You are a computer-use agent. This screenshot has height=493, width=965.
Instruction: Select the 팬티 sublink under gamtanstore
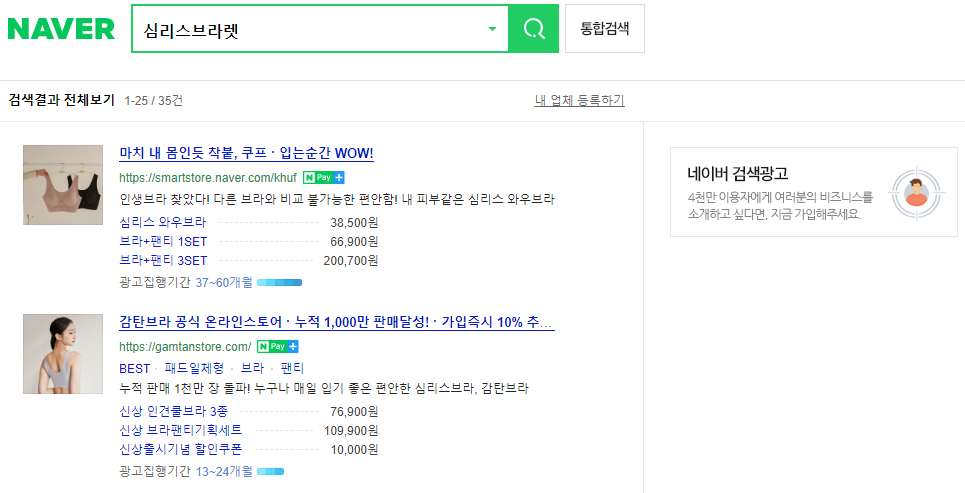[x=292, y=369]
